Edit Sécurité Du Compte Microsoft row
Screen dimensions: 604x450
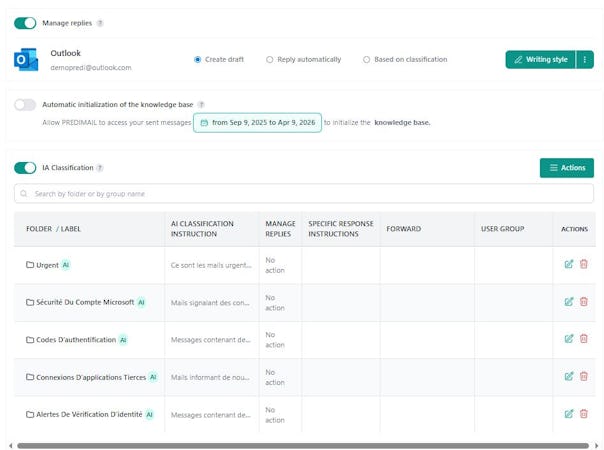coord(569,301)
